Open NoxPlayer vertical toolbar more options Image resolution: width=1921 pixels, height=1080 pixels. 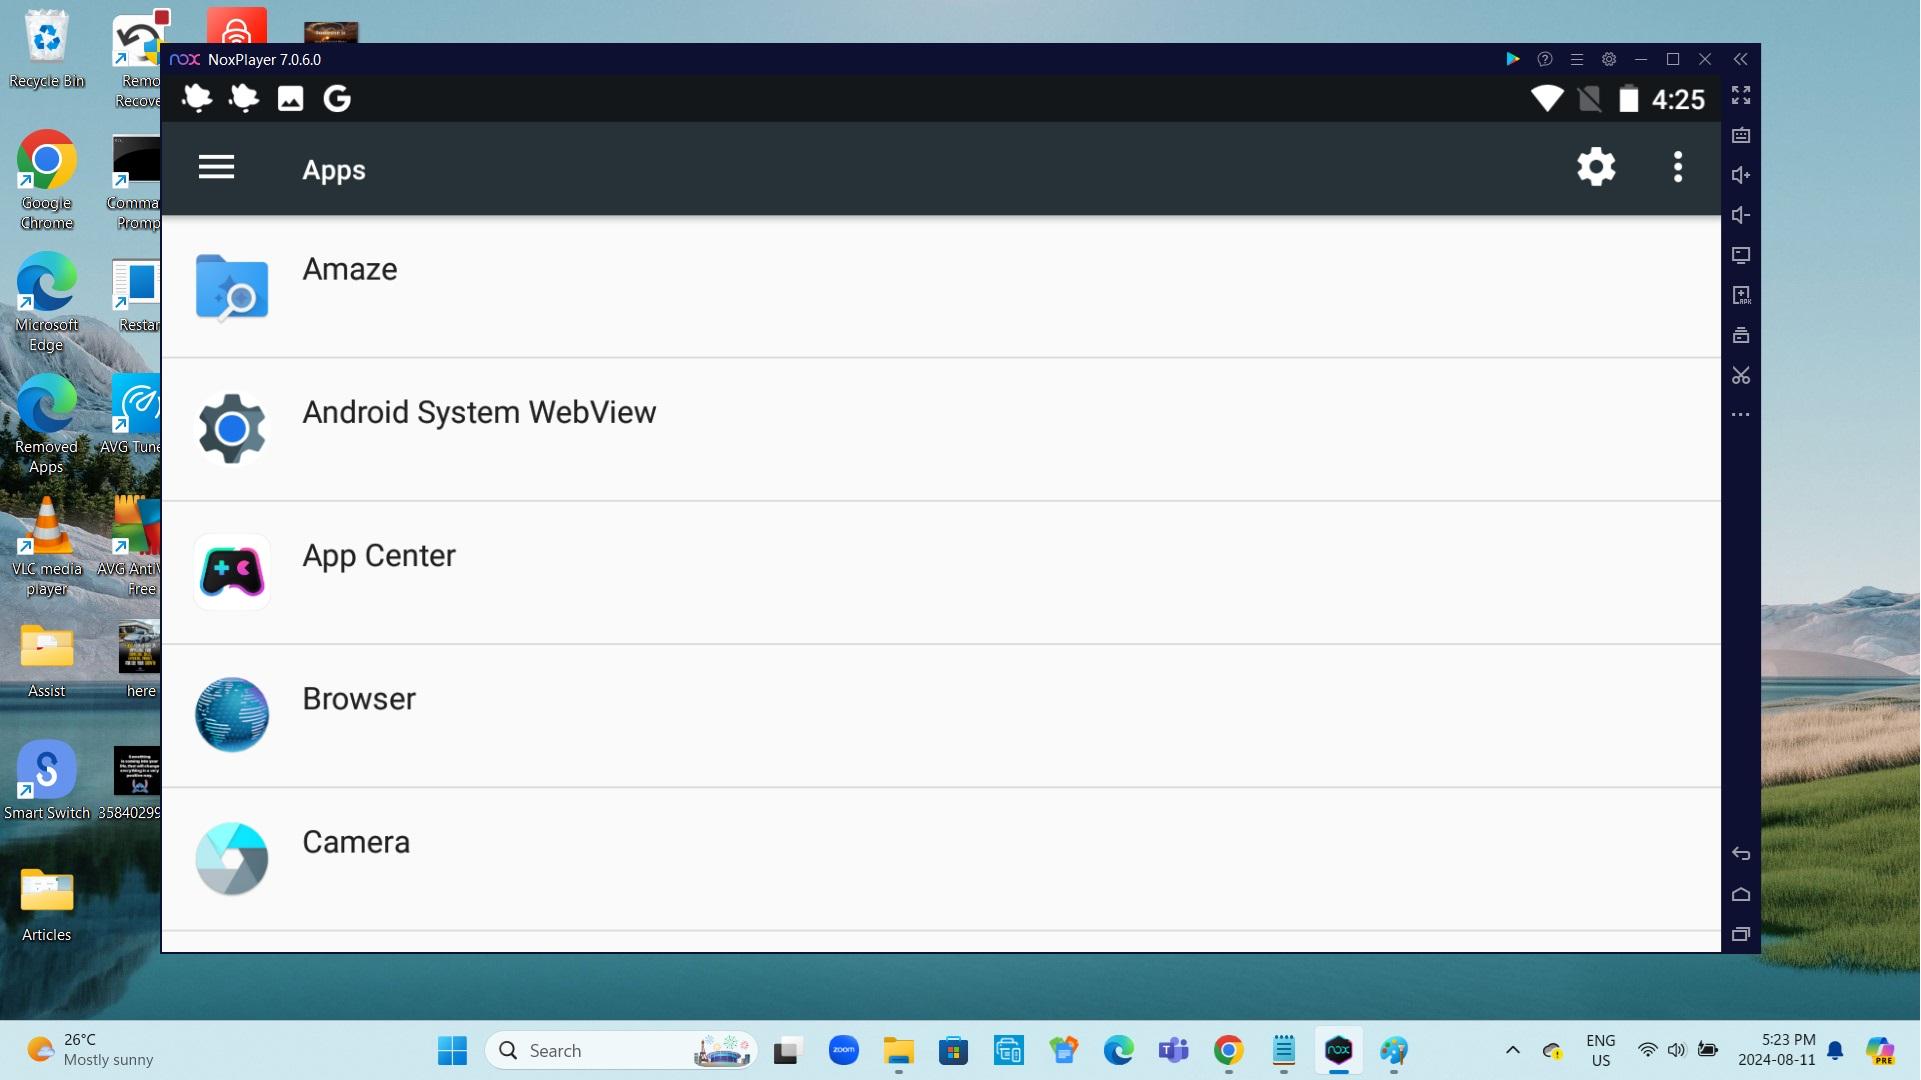[1739, 415]
